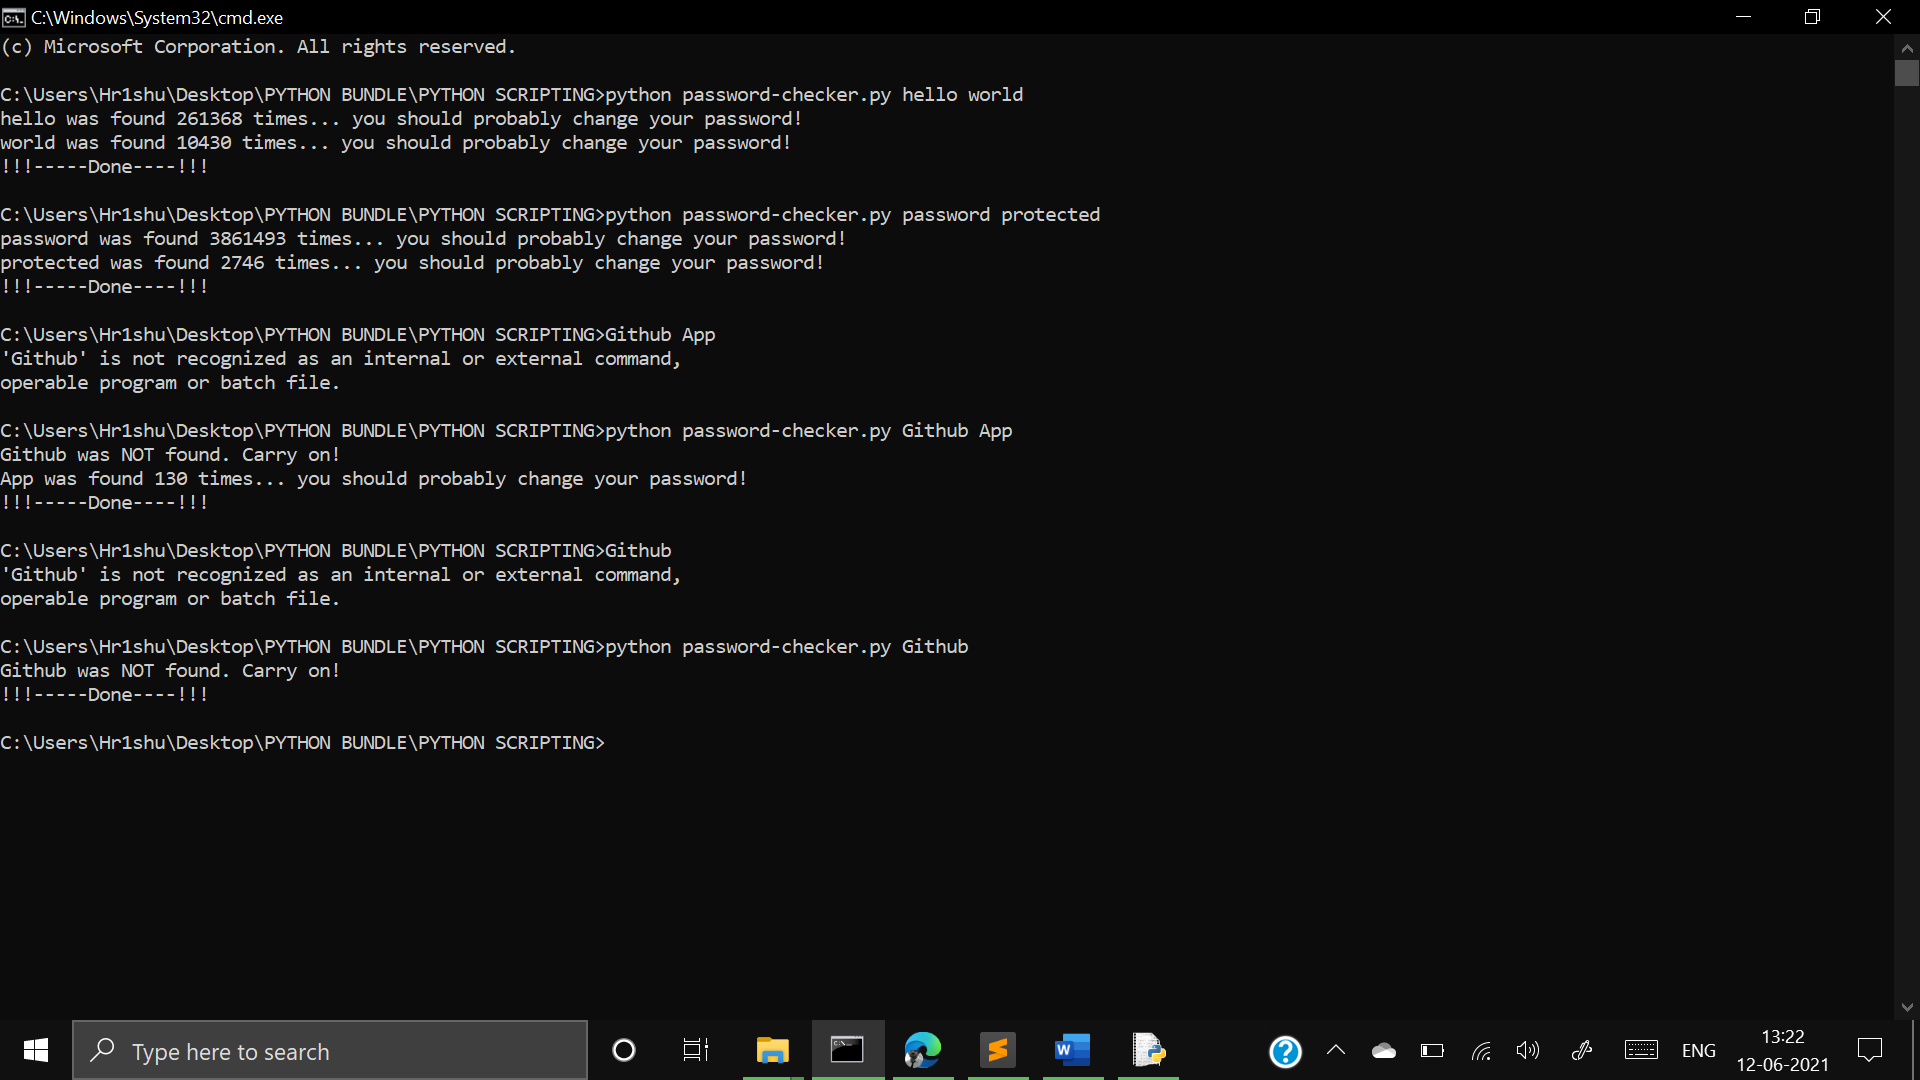Click the Type here to search box
Screen dimensions: 1920x1080
pos(330,1051)
